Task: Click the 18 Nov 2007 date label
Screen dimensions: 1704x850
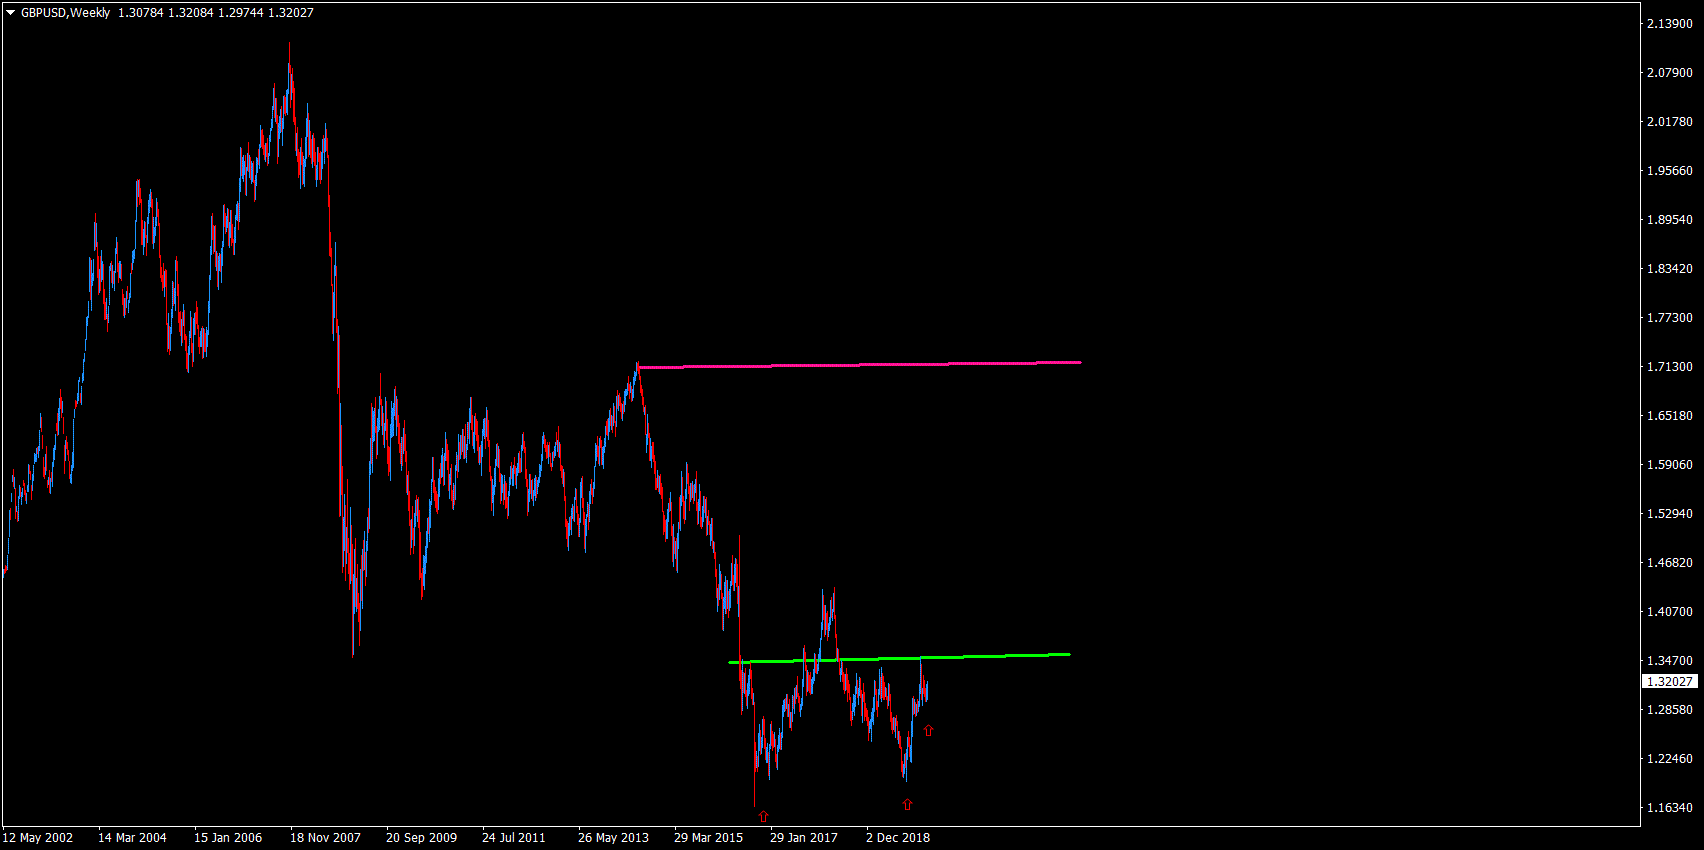Action: (325, 838)
